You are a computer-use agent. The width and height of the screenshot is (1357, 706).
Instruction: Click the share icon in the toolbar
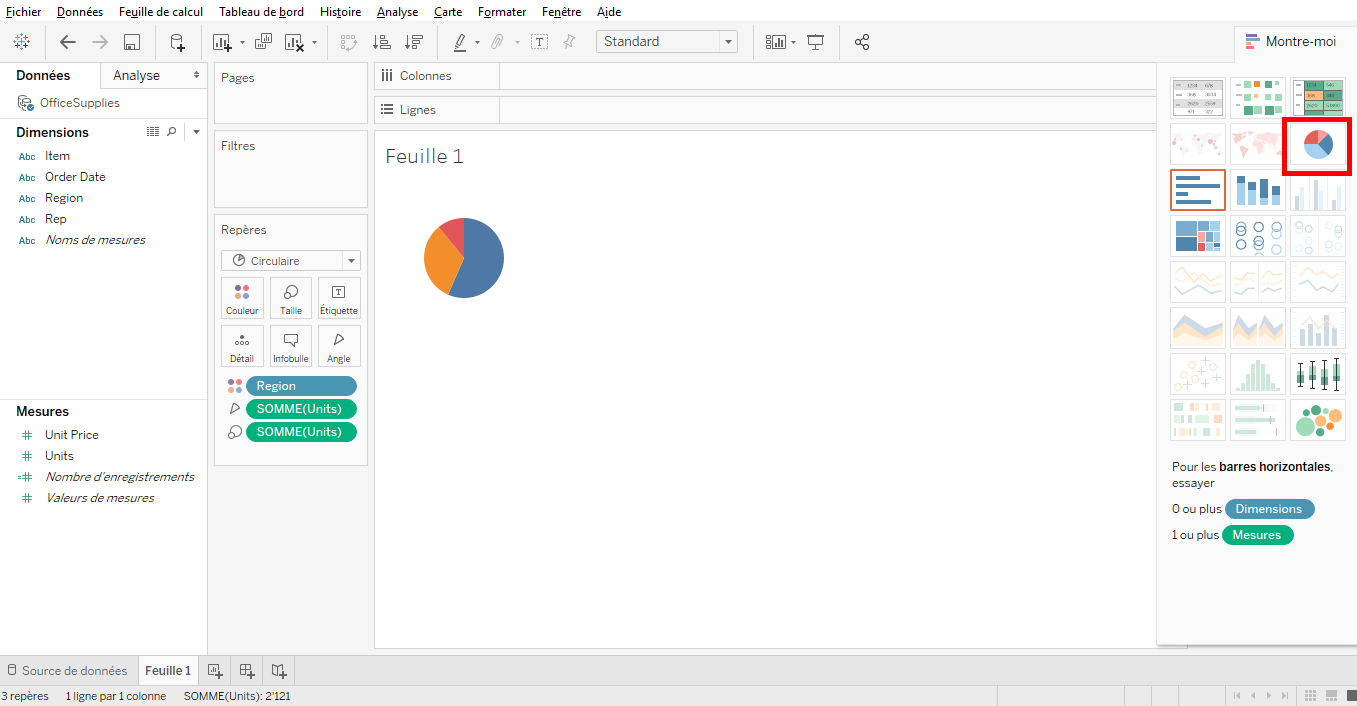pos(862,41)
